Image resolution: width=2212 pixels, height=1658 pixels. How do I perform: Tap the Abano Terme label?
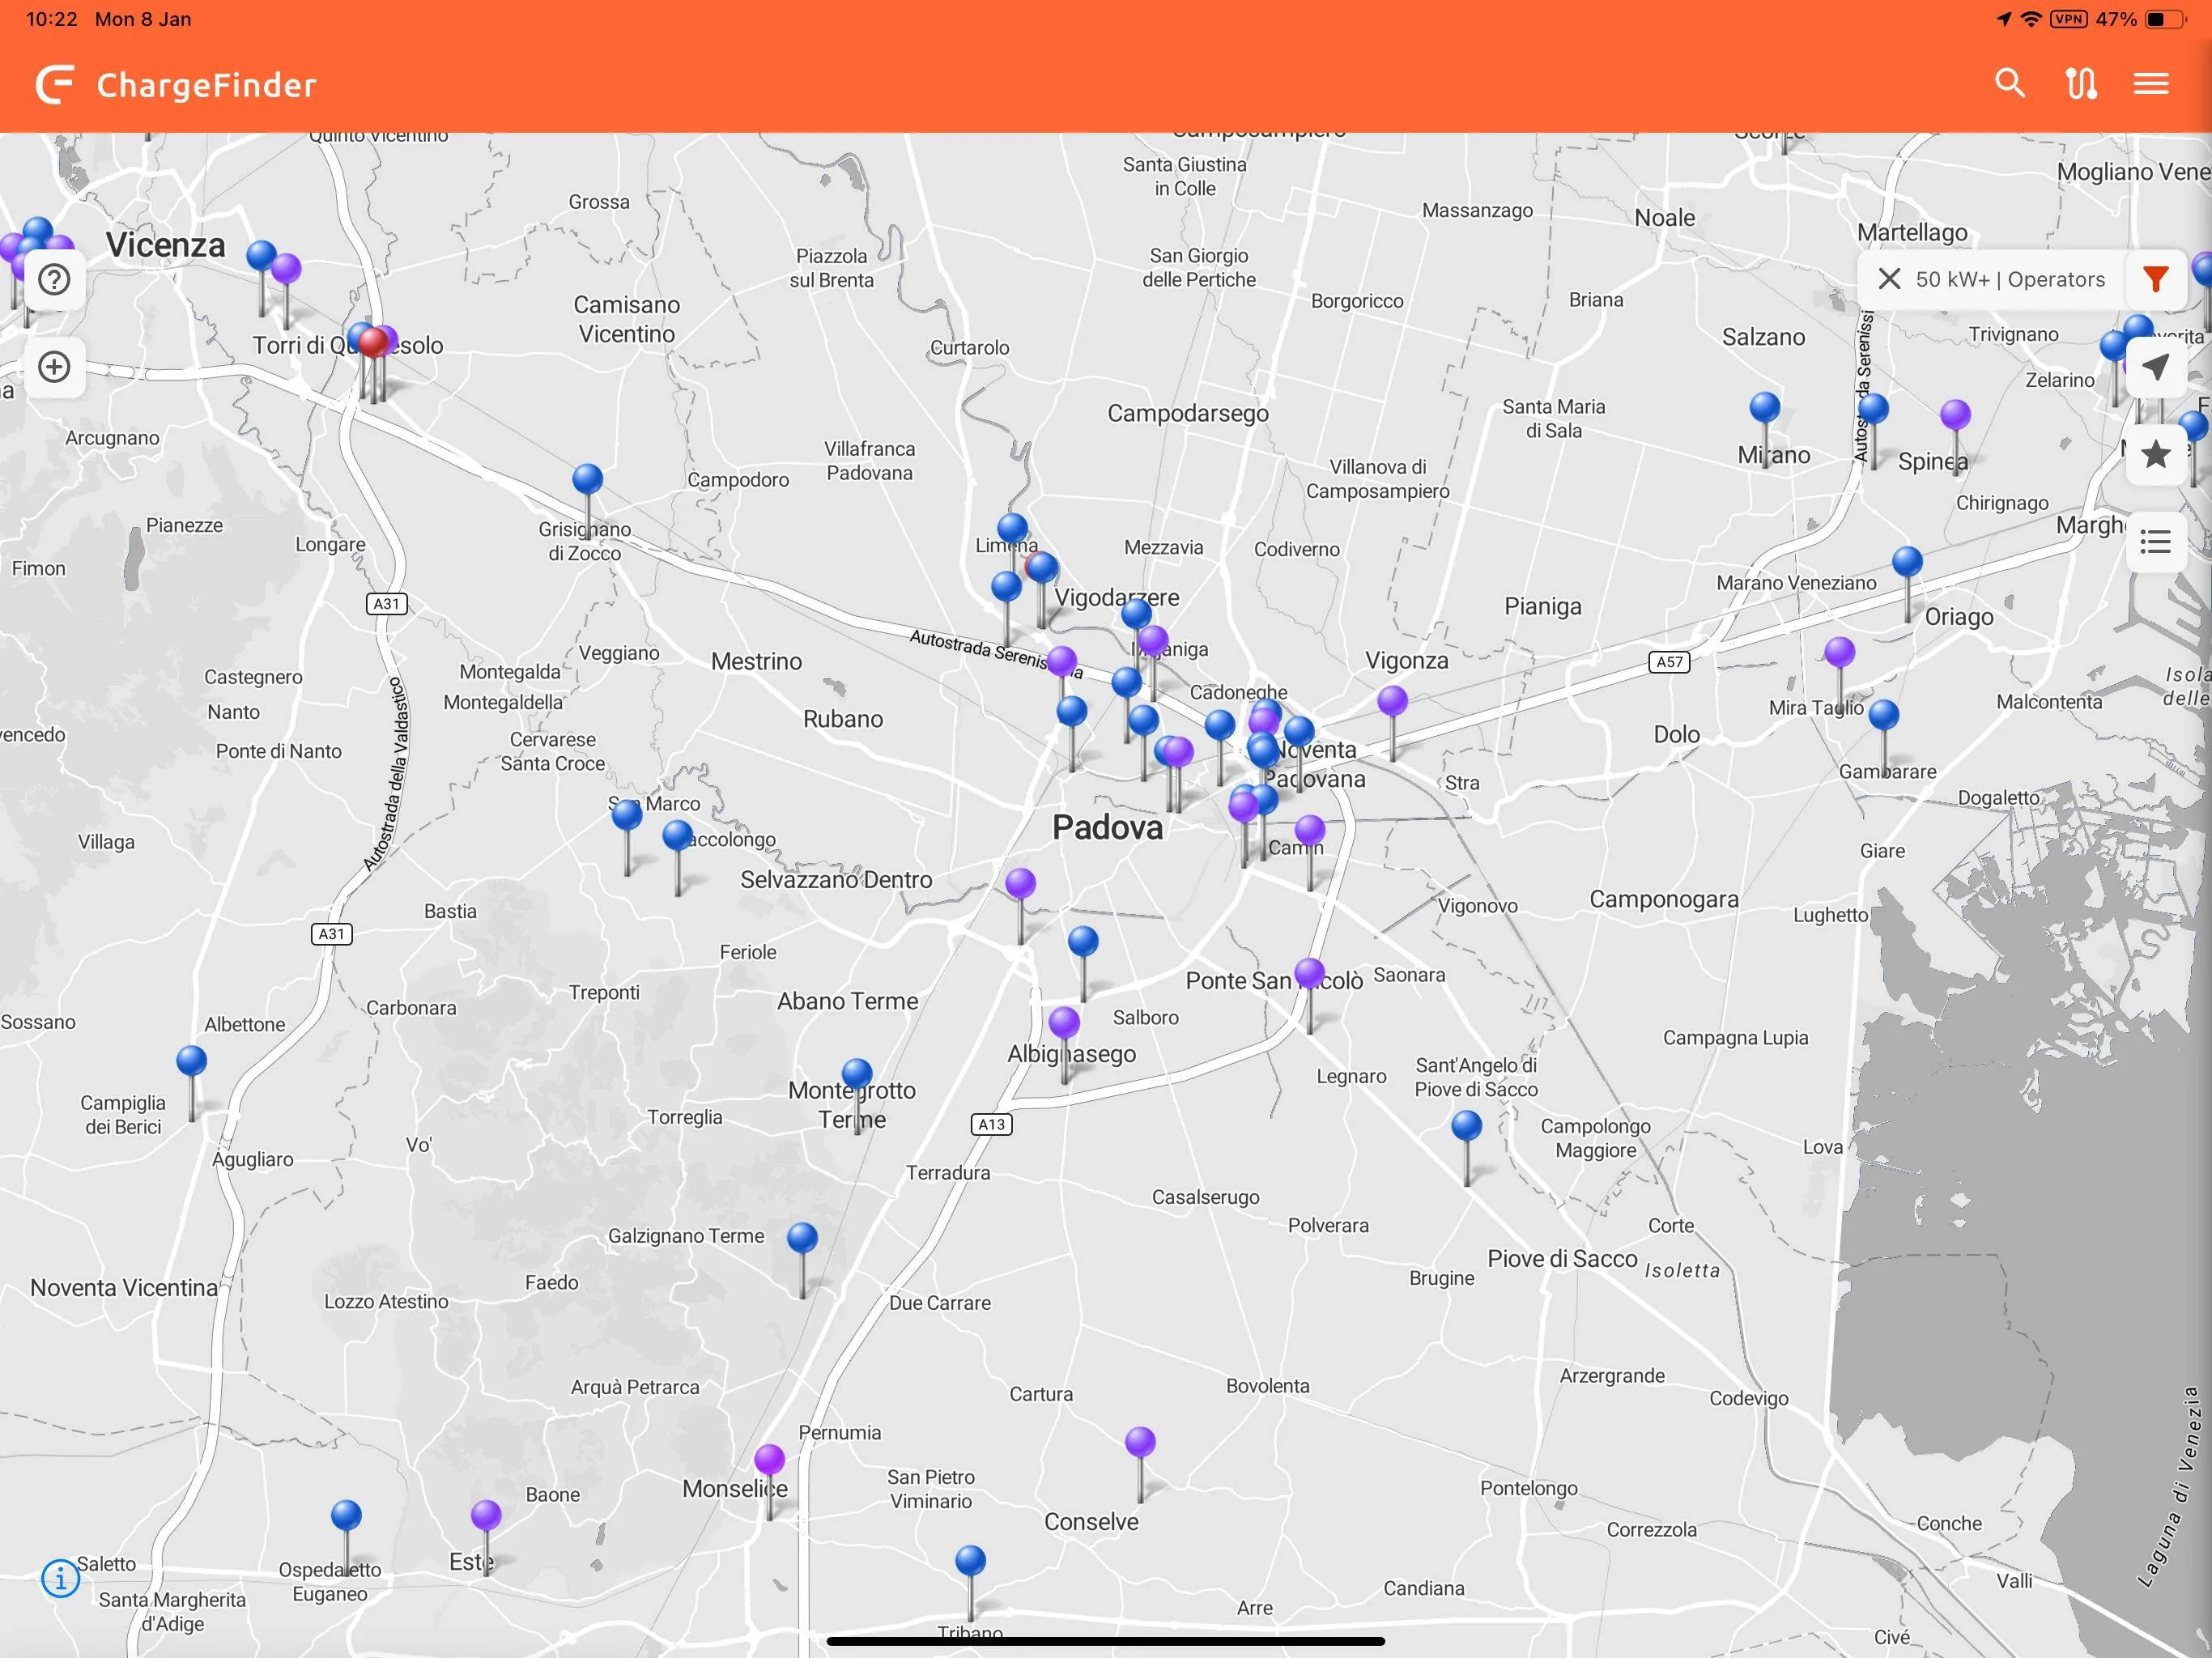click(x=848, y=1001)
